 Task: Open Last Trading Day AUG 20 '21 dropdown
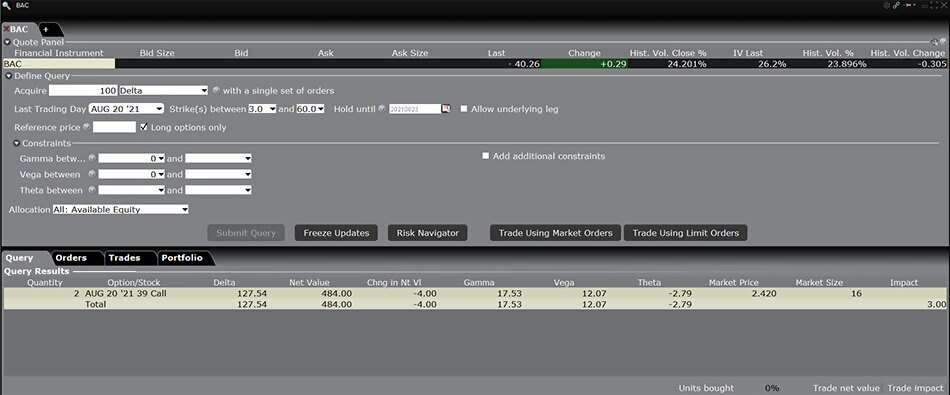[x=126, y=109]
